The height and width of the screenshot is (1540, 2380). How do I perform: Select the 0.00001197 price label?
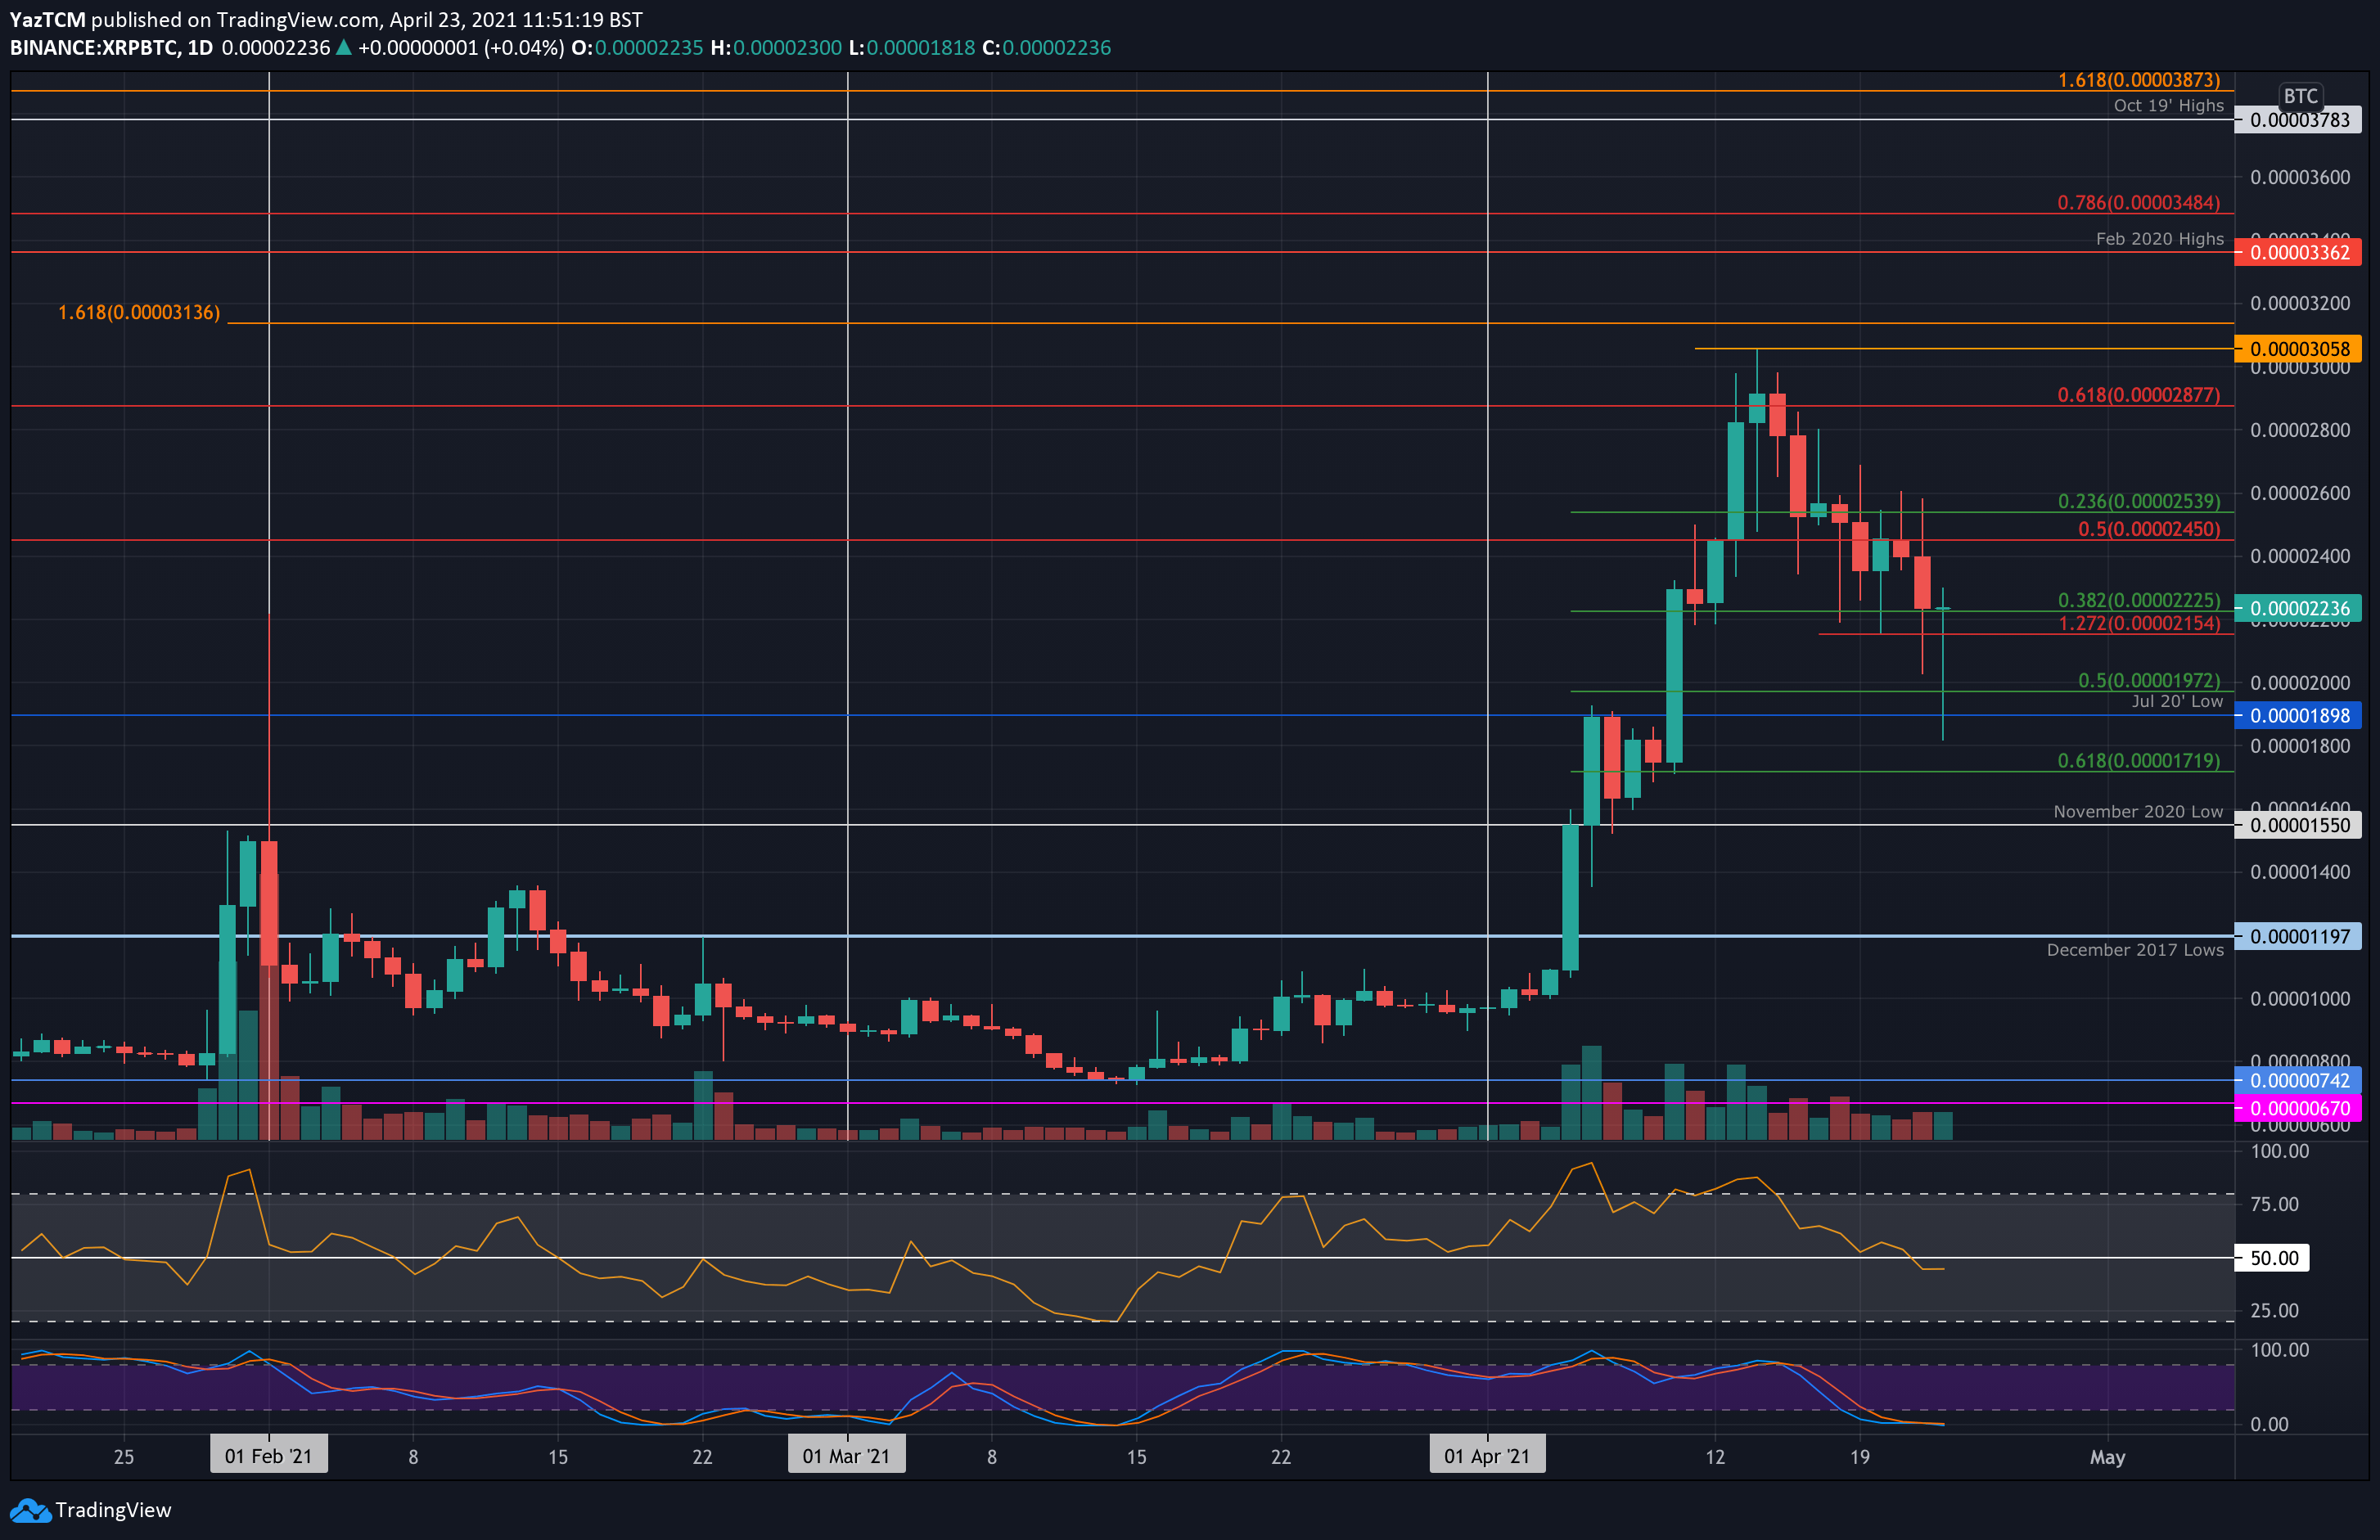pyautogui.click(x=2299, y=936)
